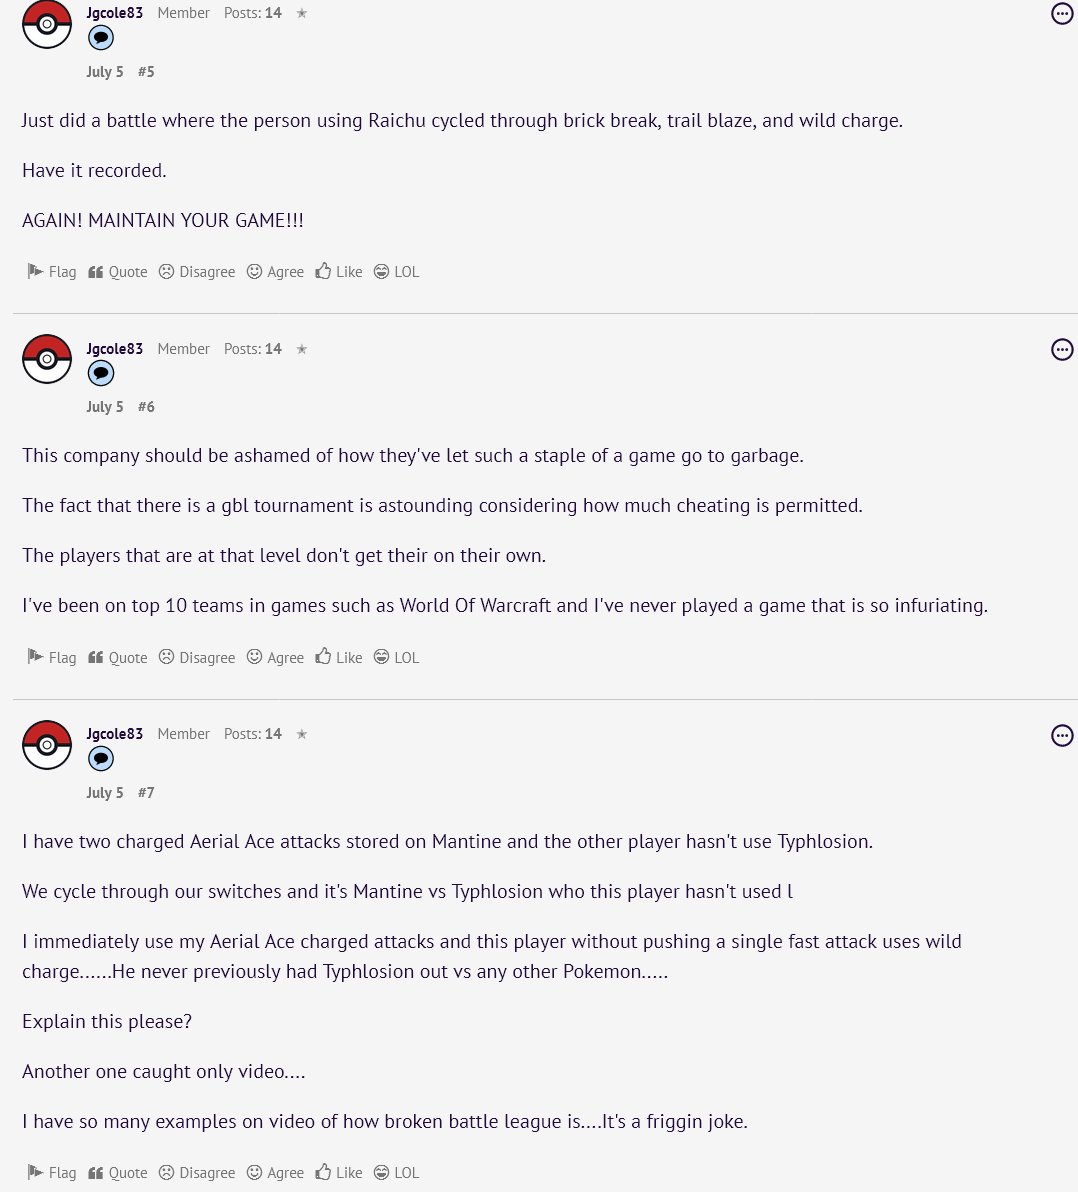This screenshot has width=1078, height=1192.
Task: Open options menu for post #5
Action: 1062,14
